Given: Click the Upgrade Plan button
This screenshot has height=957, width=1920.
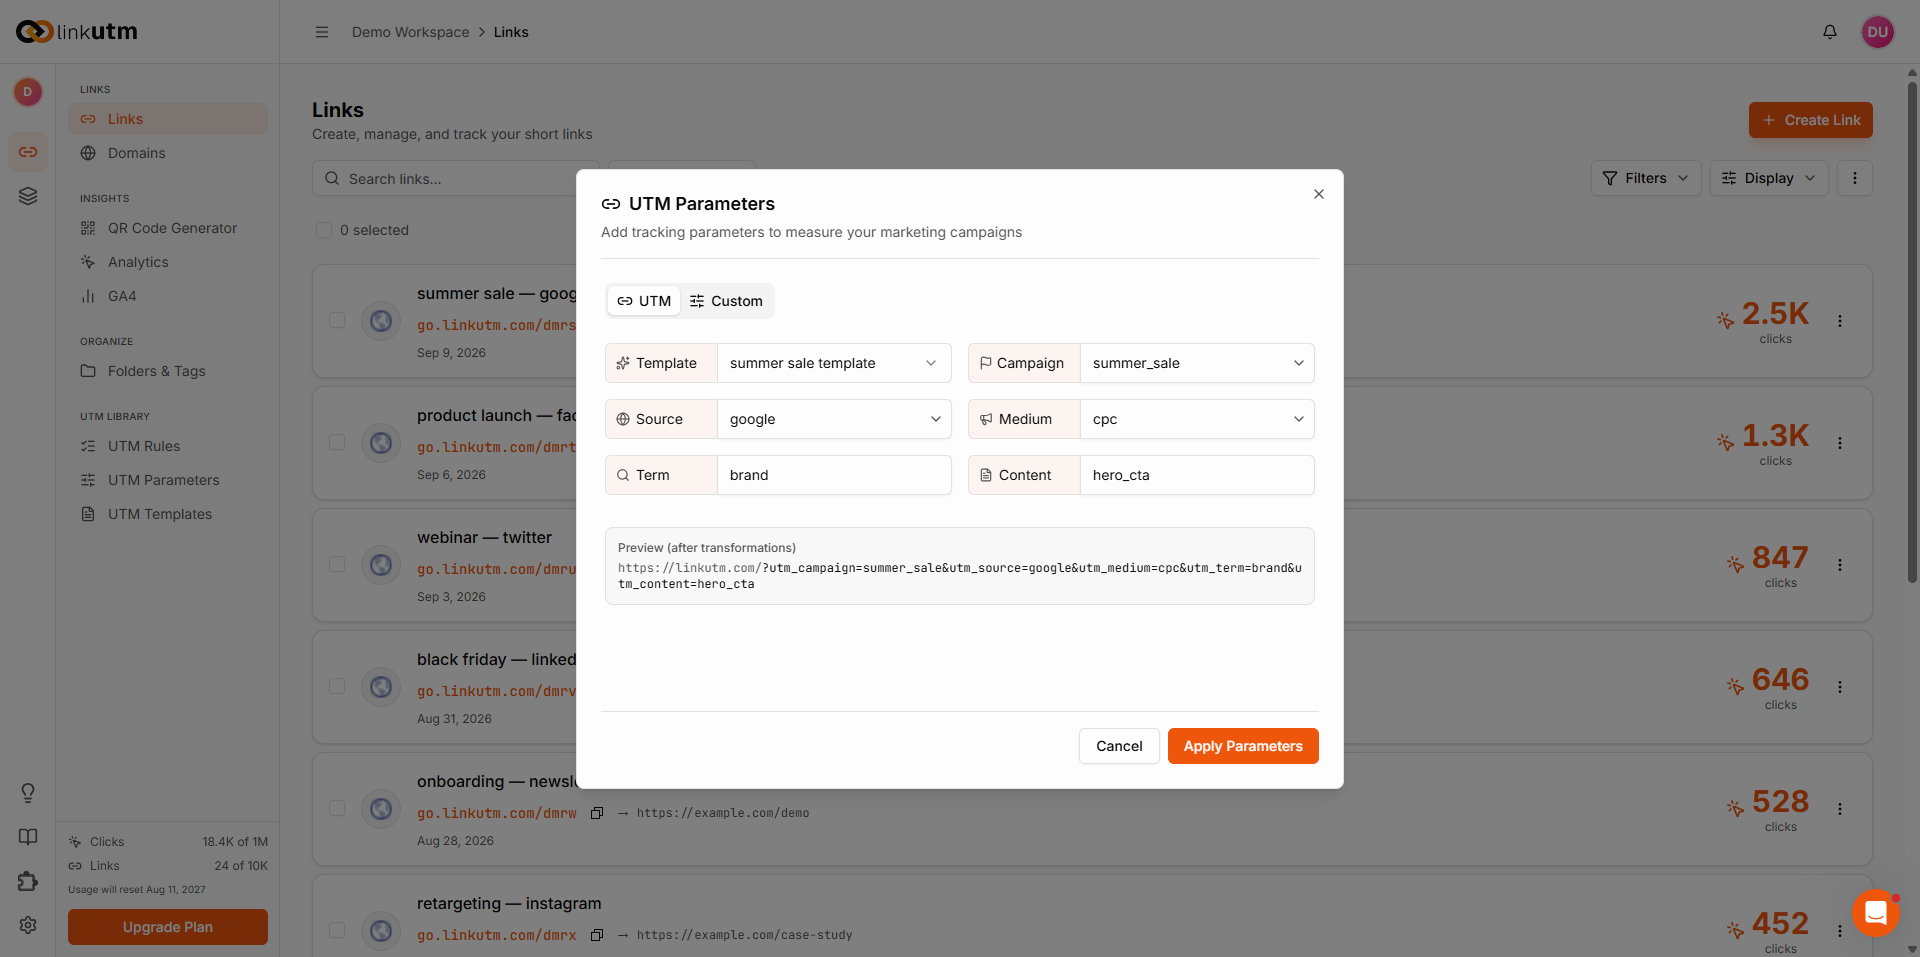Looking at the screenshot, I should [x=168, y=927].
